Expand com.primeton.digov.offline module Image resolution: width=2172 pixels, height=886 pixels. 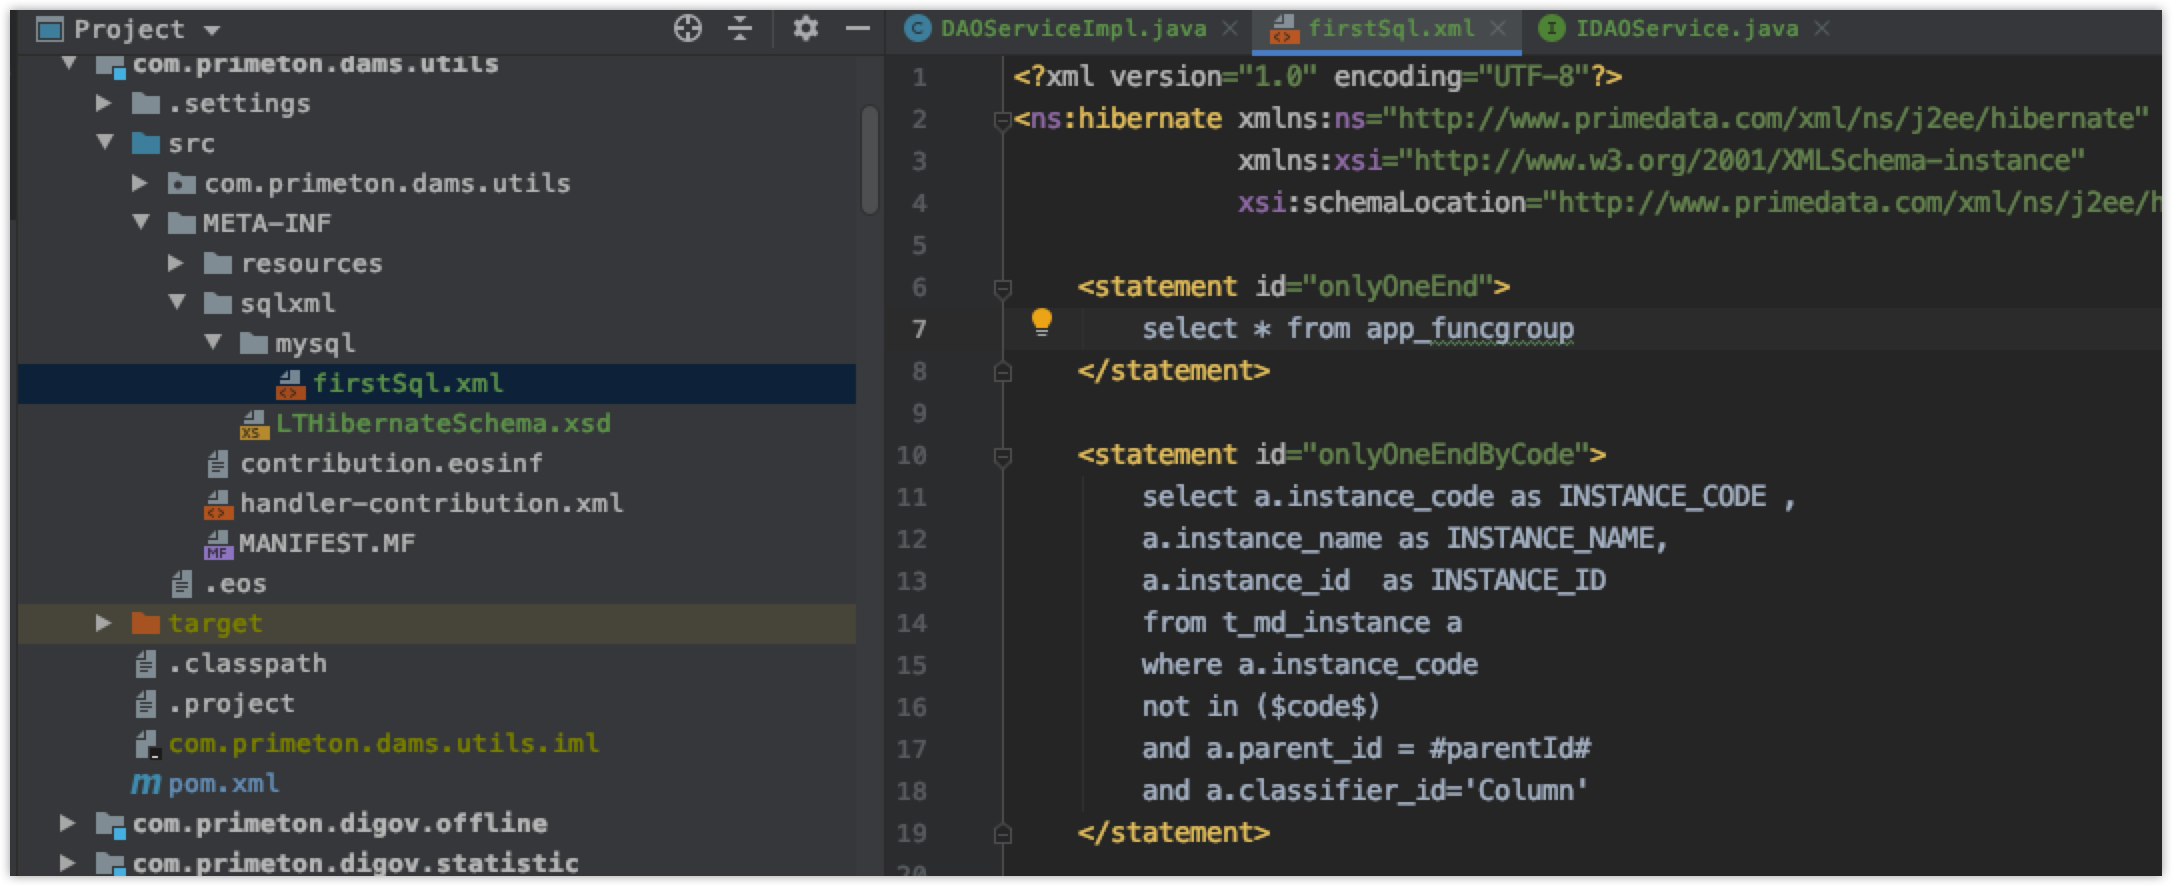(68, 823)
